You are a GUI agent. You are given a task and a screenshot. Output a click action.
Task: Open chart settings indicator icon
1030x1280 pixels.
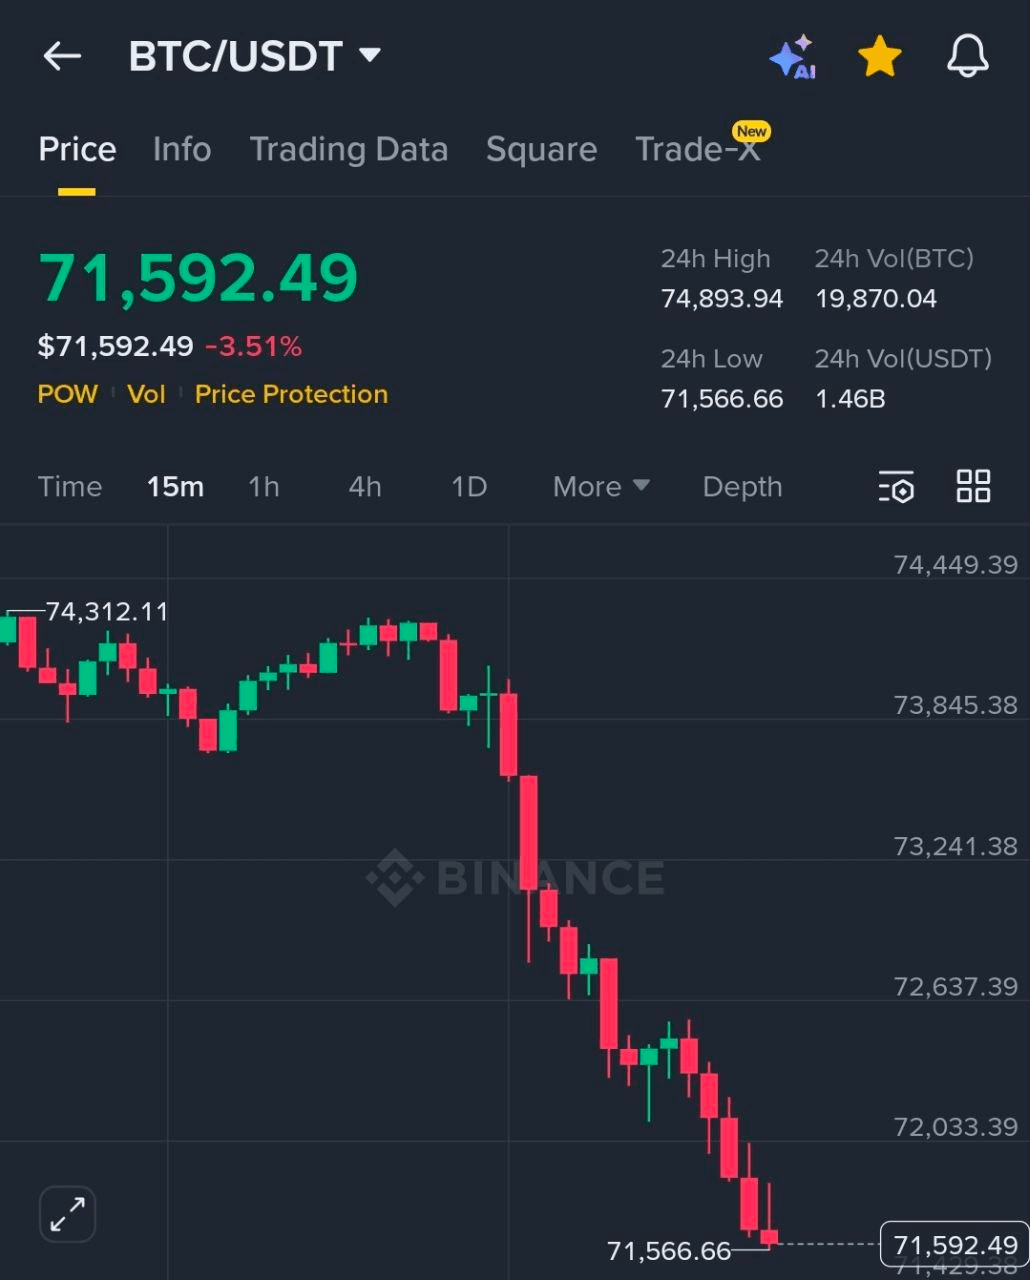tap(896, 487)
